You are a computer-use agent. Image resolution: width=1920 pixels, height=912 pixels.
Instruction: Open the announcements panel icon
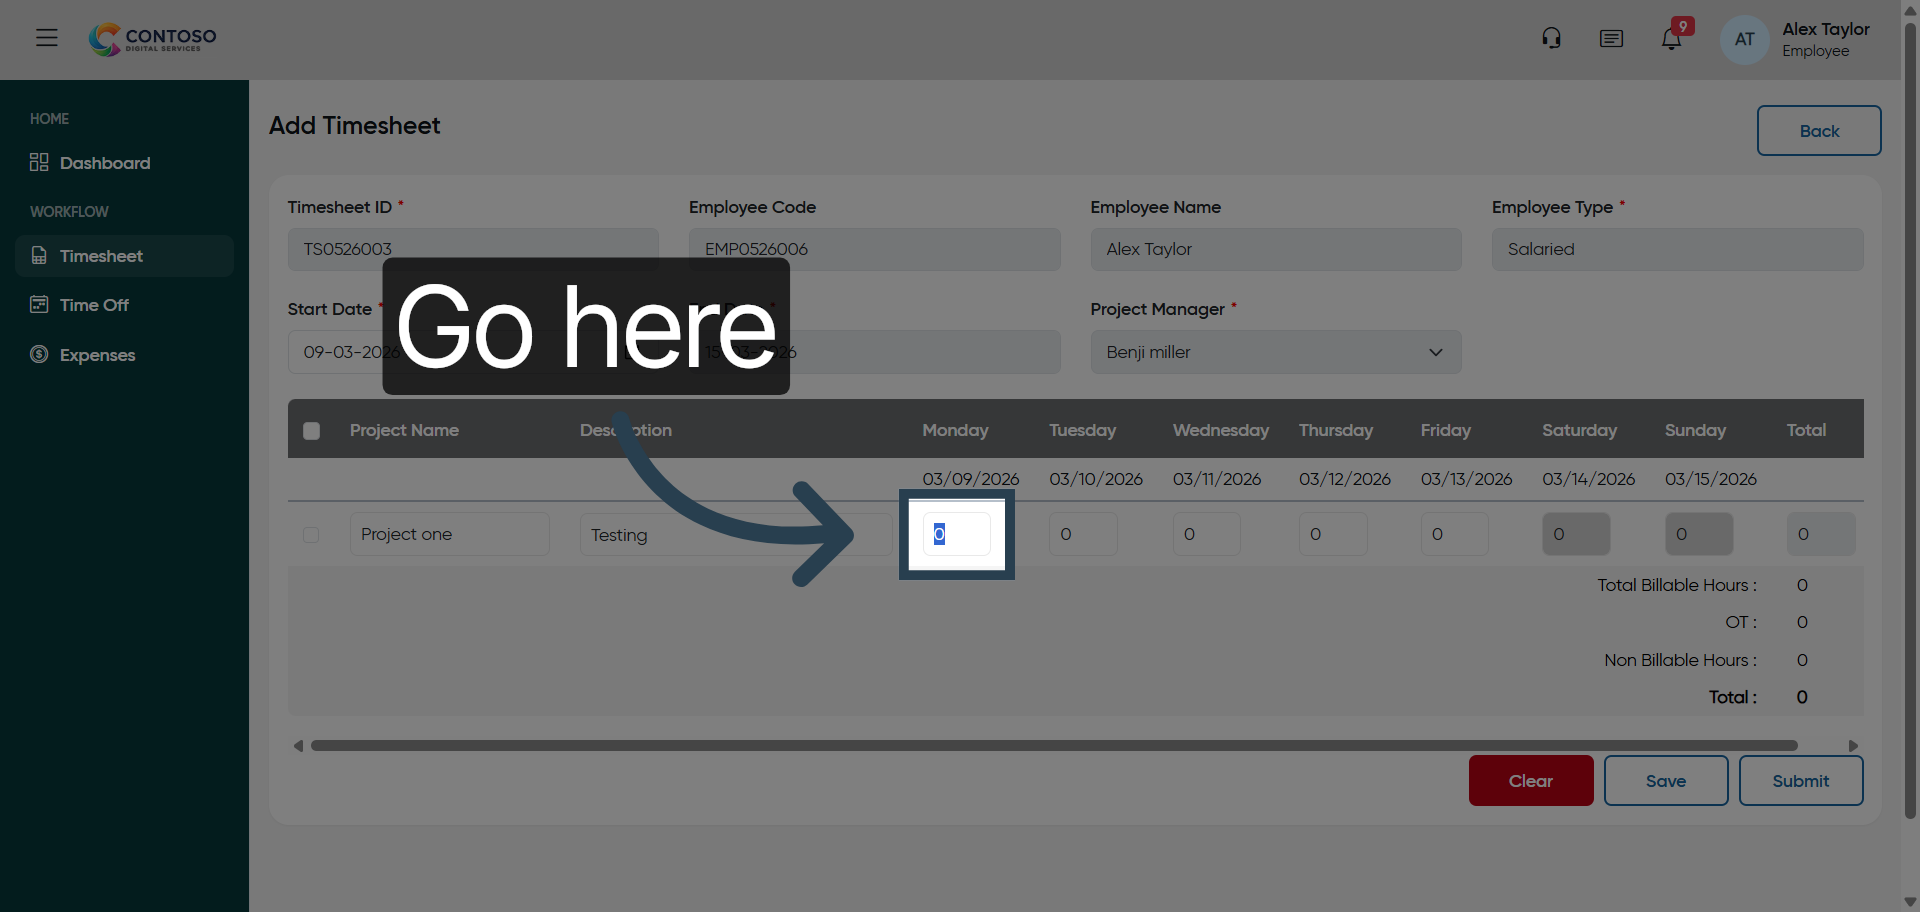pyautogui.click(x=1611, y=38)
